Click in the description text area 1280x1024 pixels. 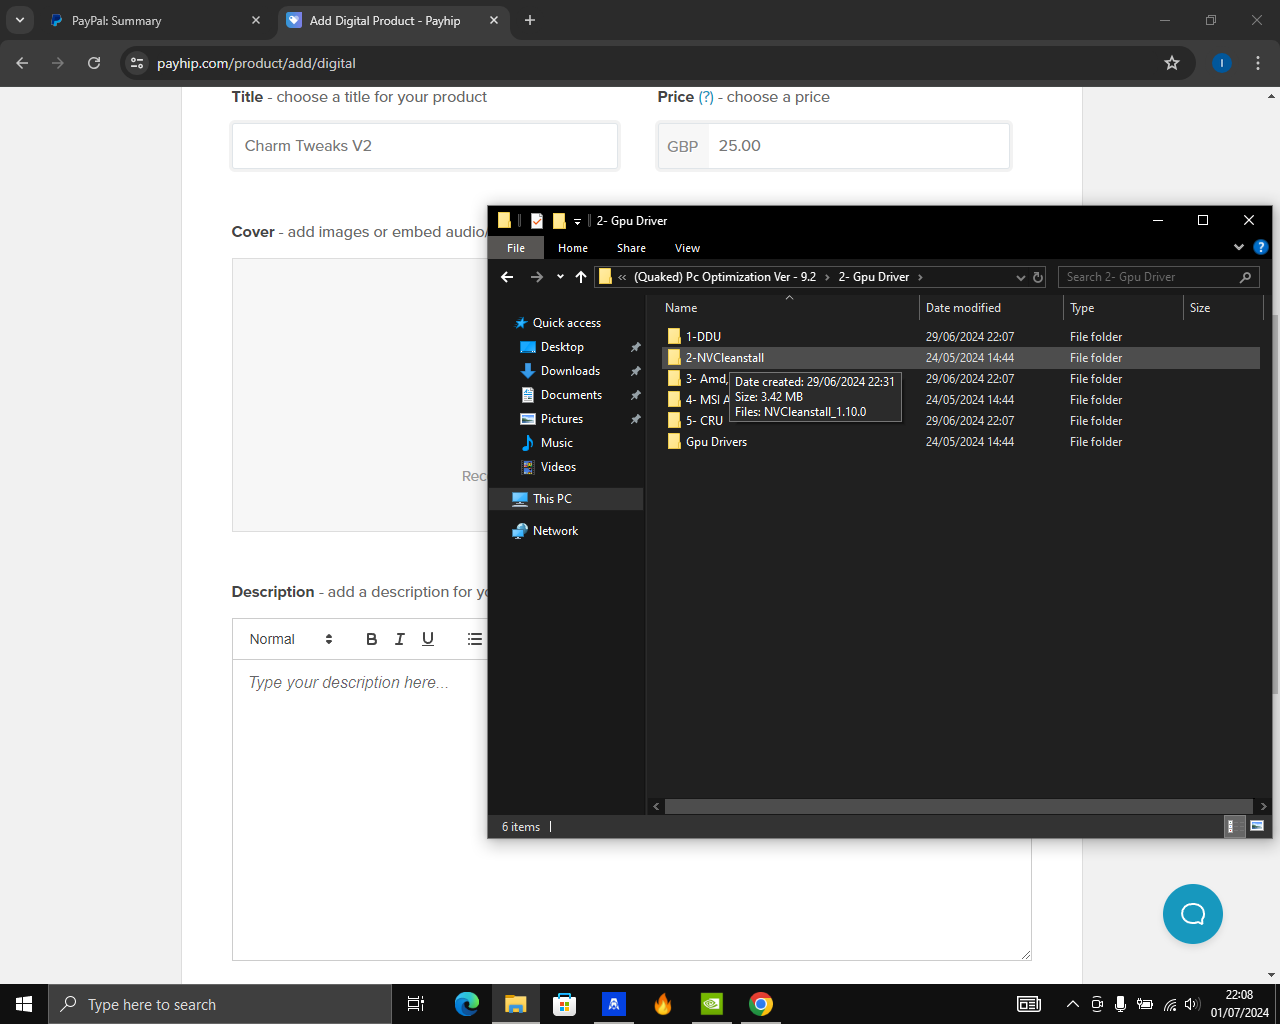click(632, 810)
